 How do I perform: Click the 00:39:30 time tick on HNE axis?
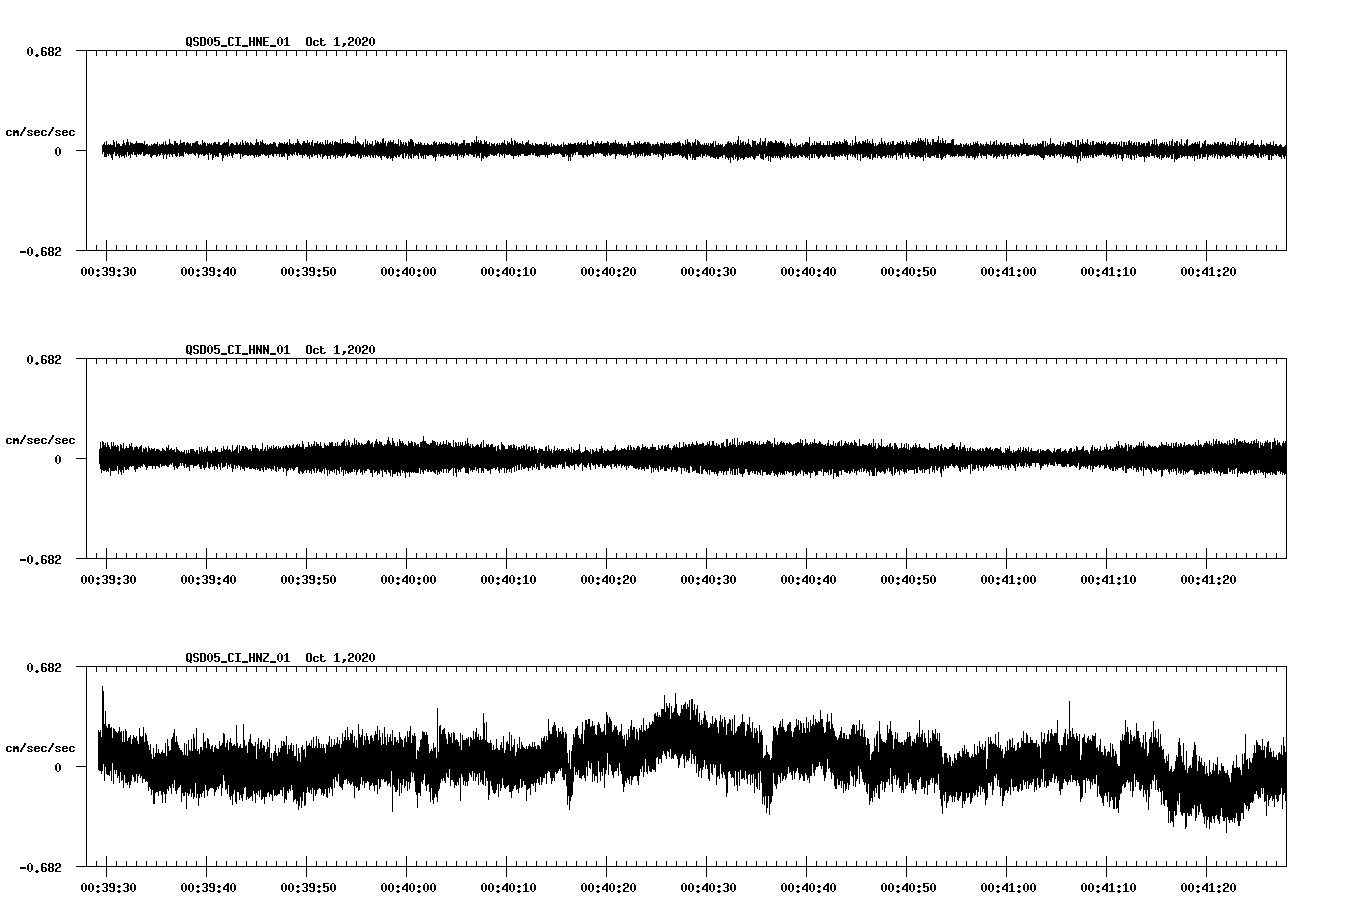pos(110,270)
